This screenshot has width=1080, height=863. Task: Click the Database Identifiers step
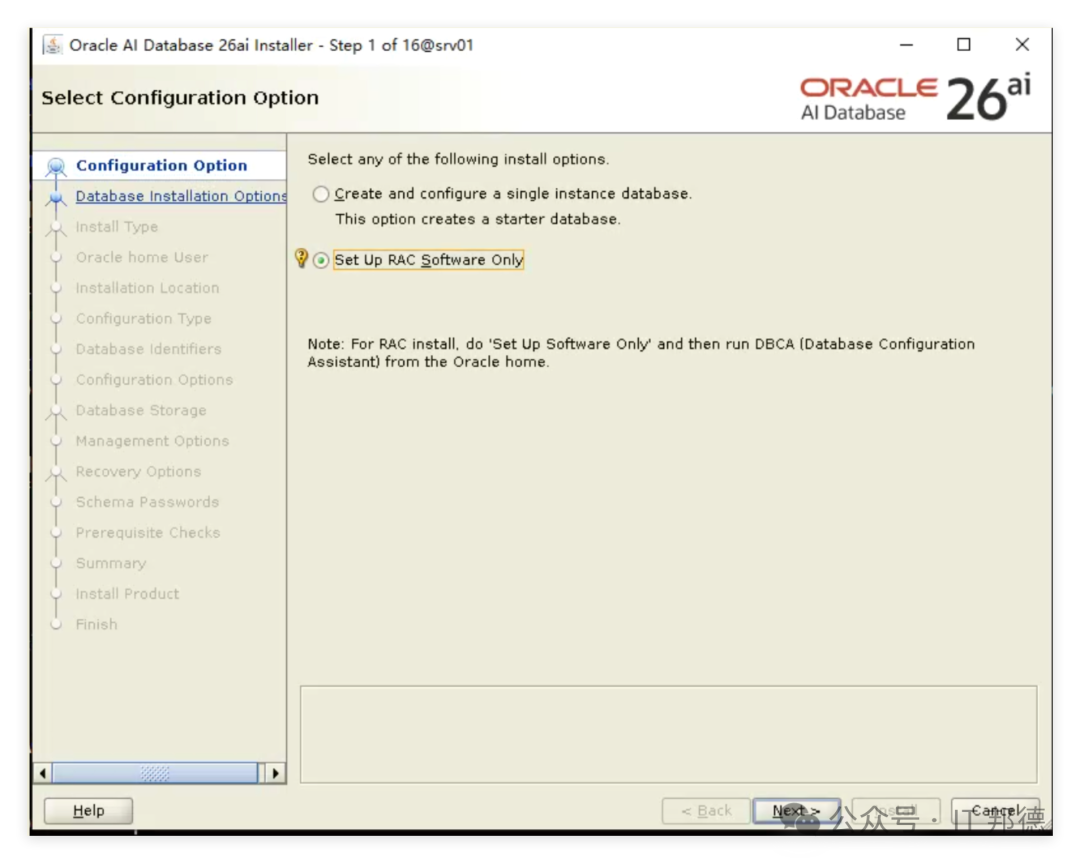[149, 349]
